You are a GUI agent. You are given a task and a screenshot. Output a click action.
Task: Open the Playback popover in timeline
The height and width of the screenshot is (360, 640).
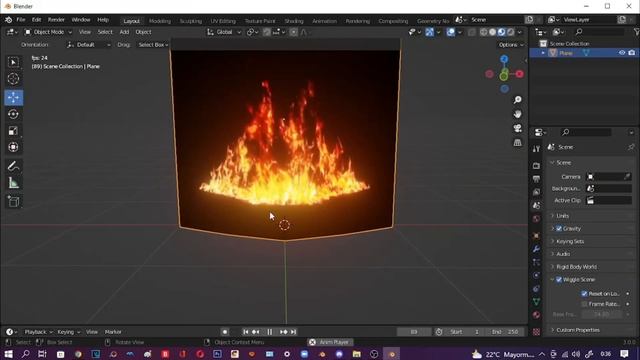(x=38, y=332)
